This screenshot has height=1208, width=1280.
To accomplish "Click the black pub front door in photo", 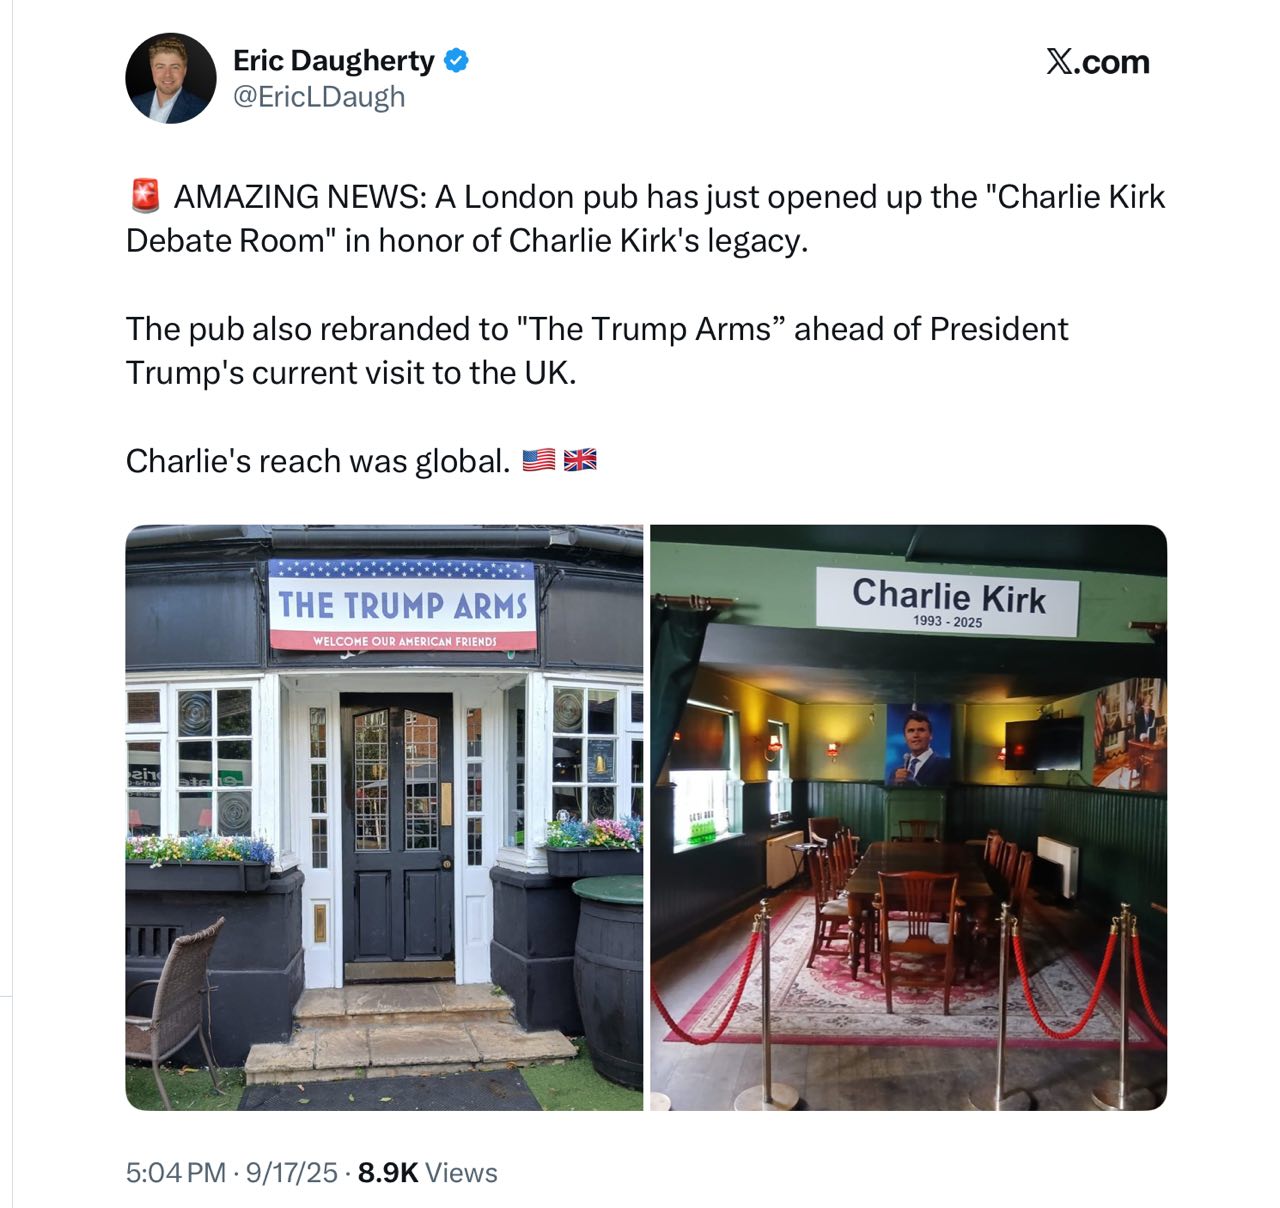I will click(398, 829).
